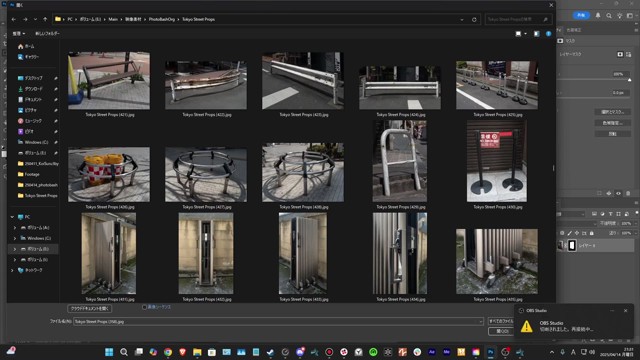Go back in the Open dialog
The width and height of the screenshot is (640, 360).
pos(14,19)
